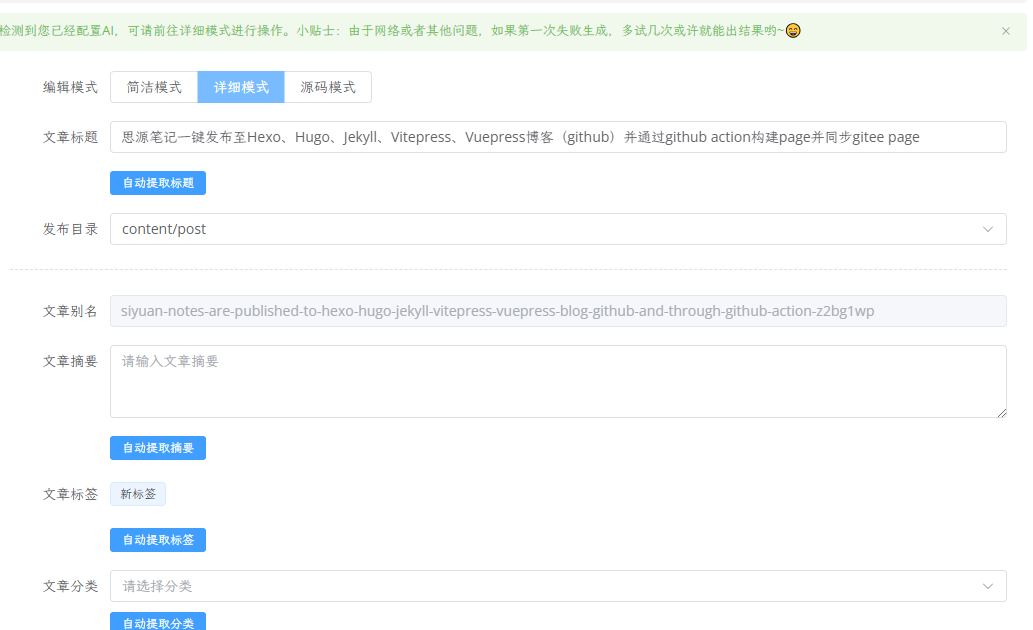Open the 文章分类 category dropdown
Image resolution: width=1033 pixels, height=630 pixels.
558,586
